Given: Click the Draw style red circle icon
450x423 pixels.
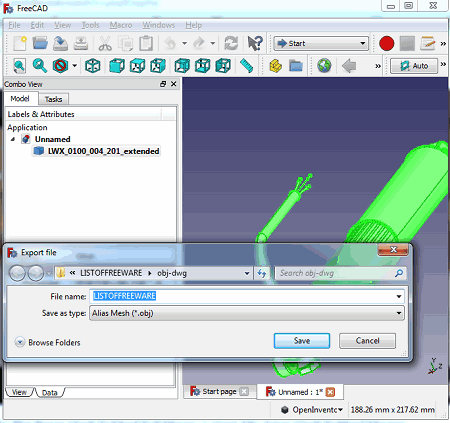Looking at the screenshot, I should [60, 66].
